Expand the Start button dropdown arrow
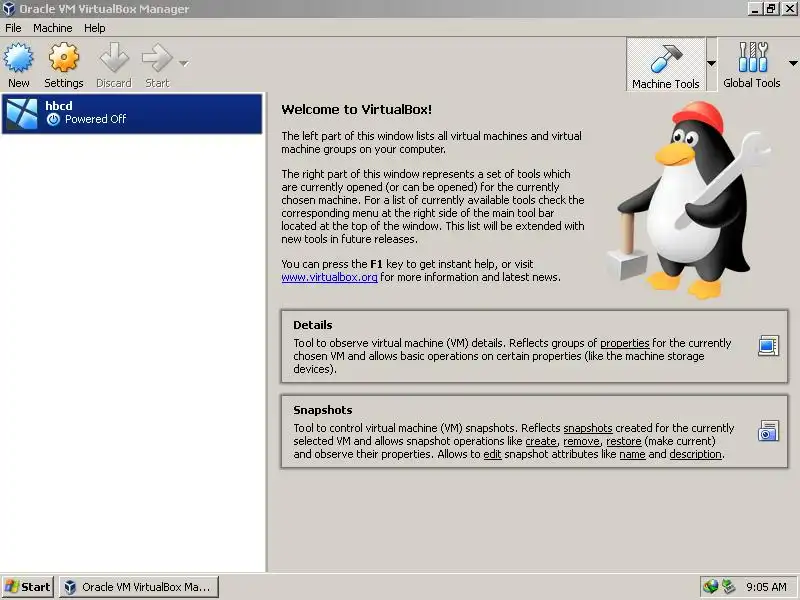The image size is (800, 600). pos(184,63)
